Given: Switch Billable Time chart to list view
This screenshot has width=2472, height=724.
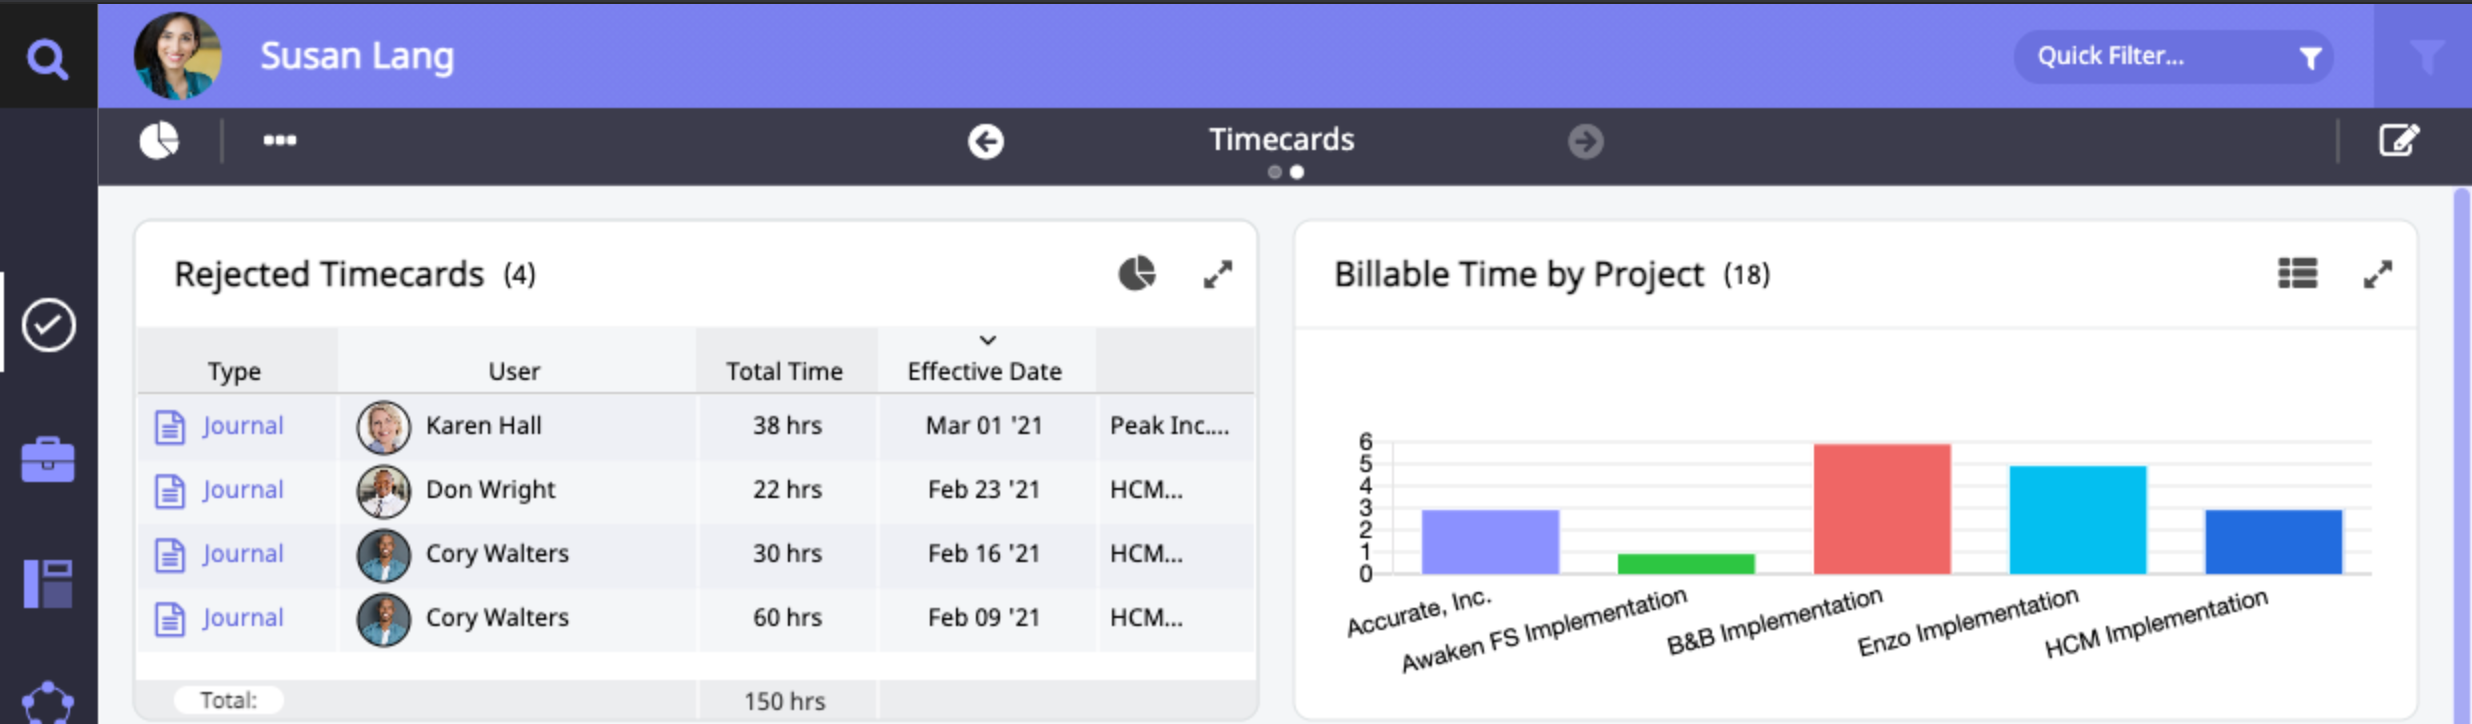Looking at the screenshot, I should [2297, 274].
